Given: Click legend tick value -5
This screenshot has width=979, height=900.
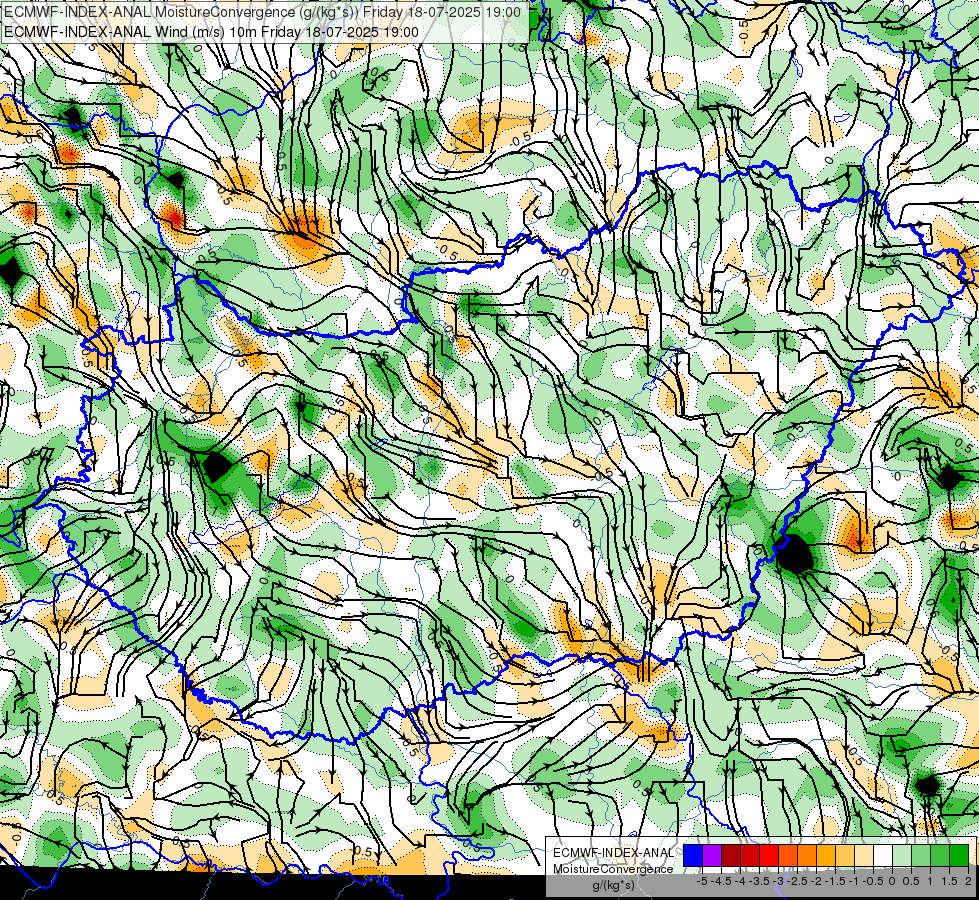Looking at the screenshot, I should (702, 881).
